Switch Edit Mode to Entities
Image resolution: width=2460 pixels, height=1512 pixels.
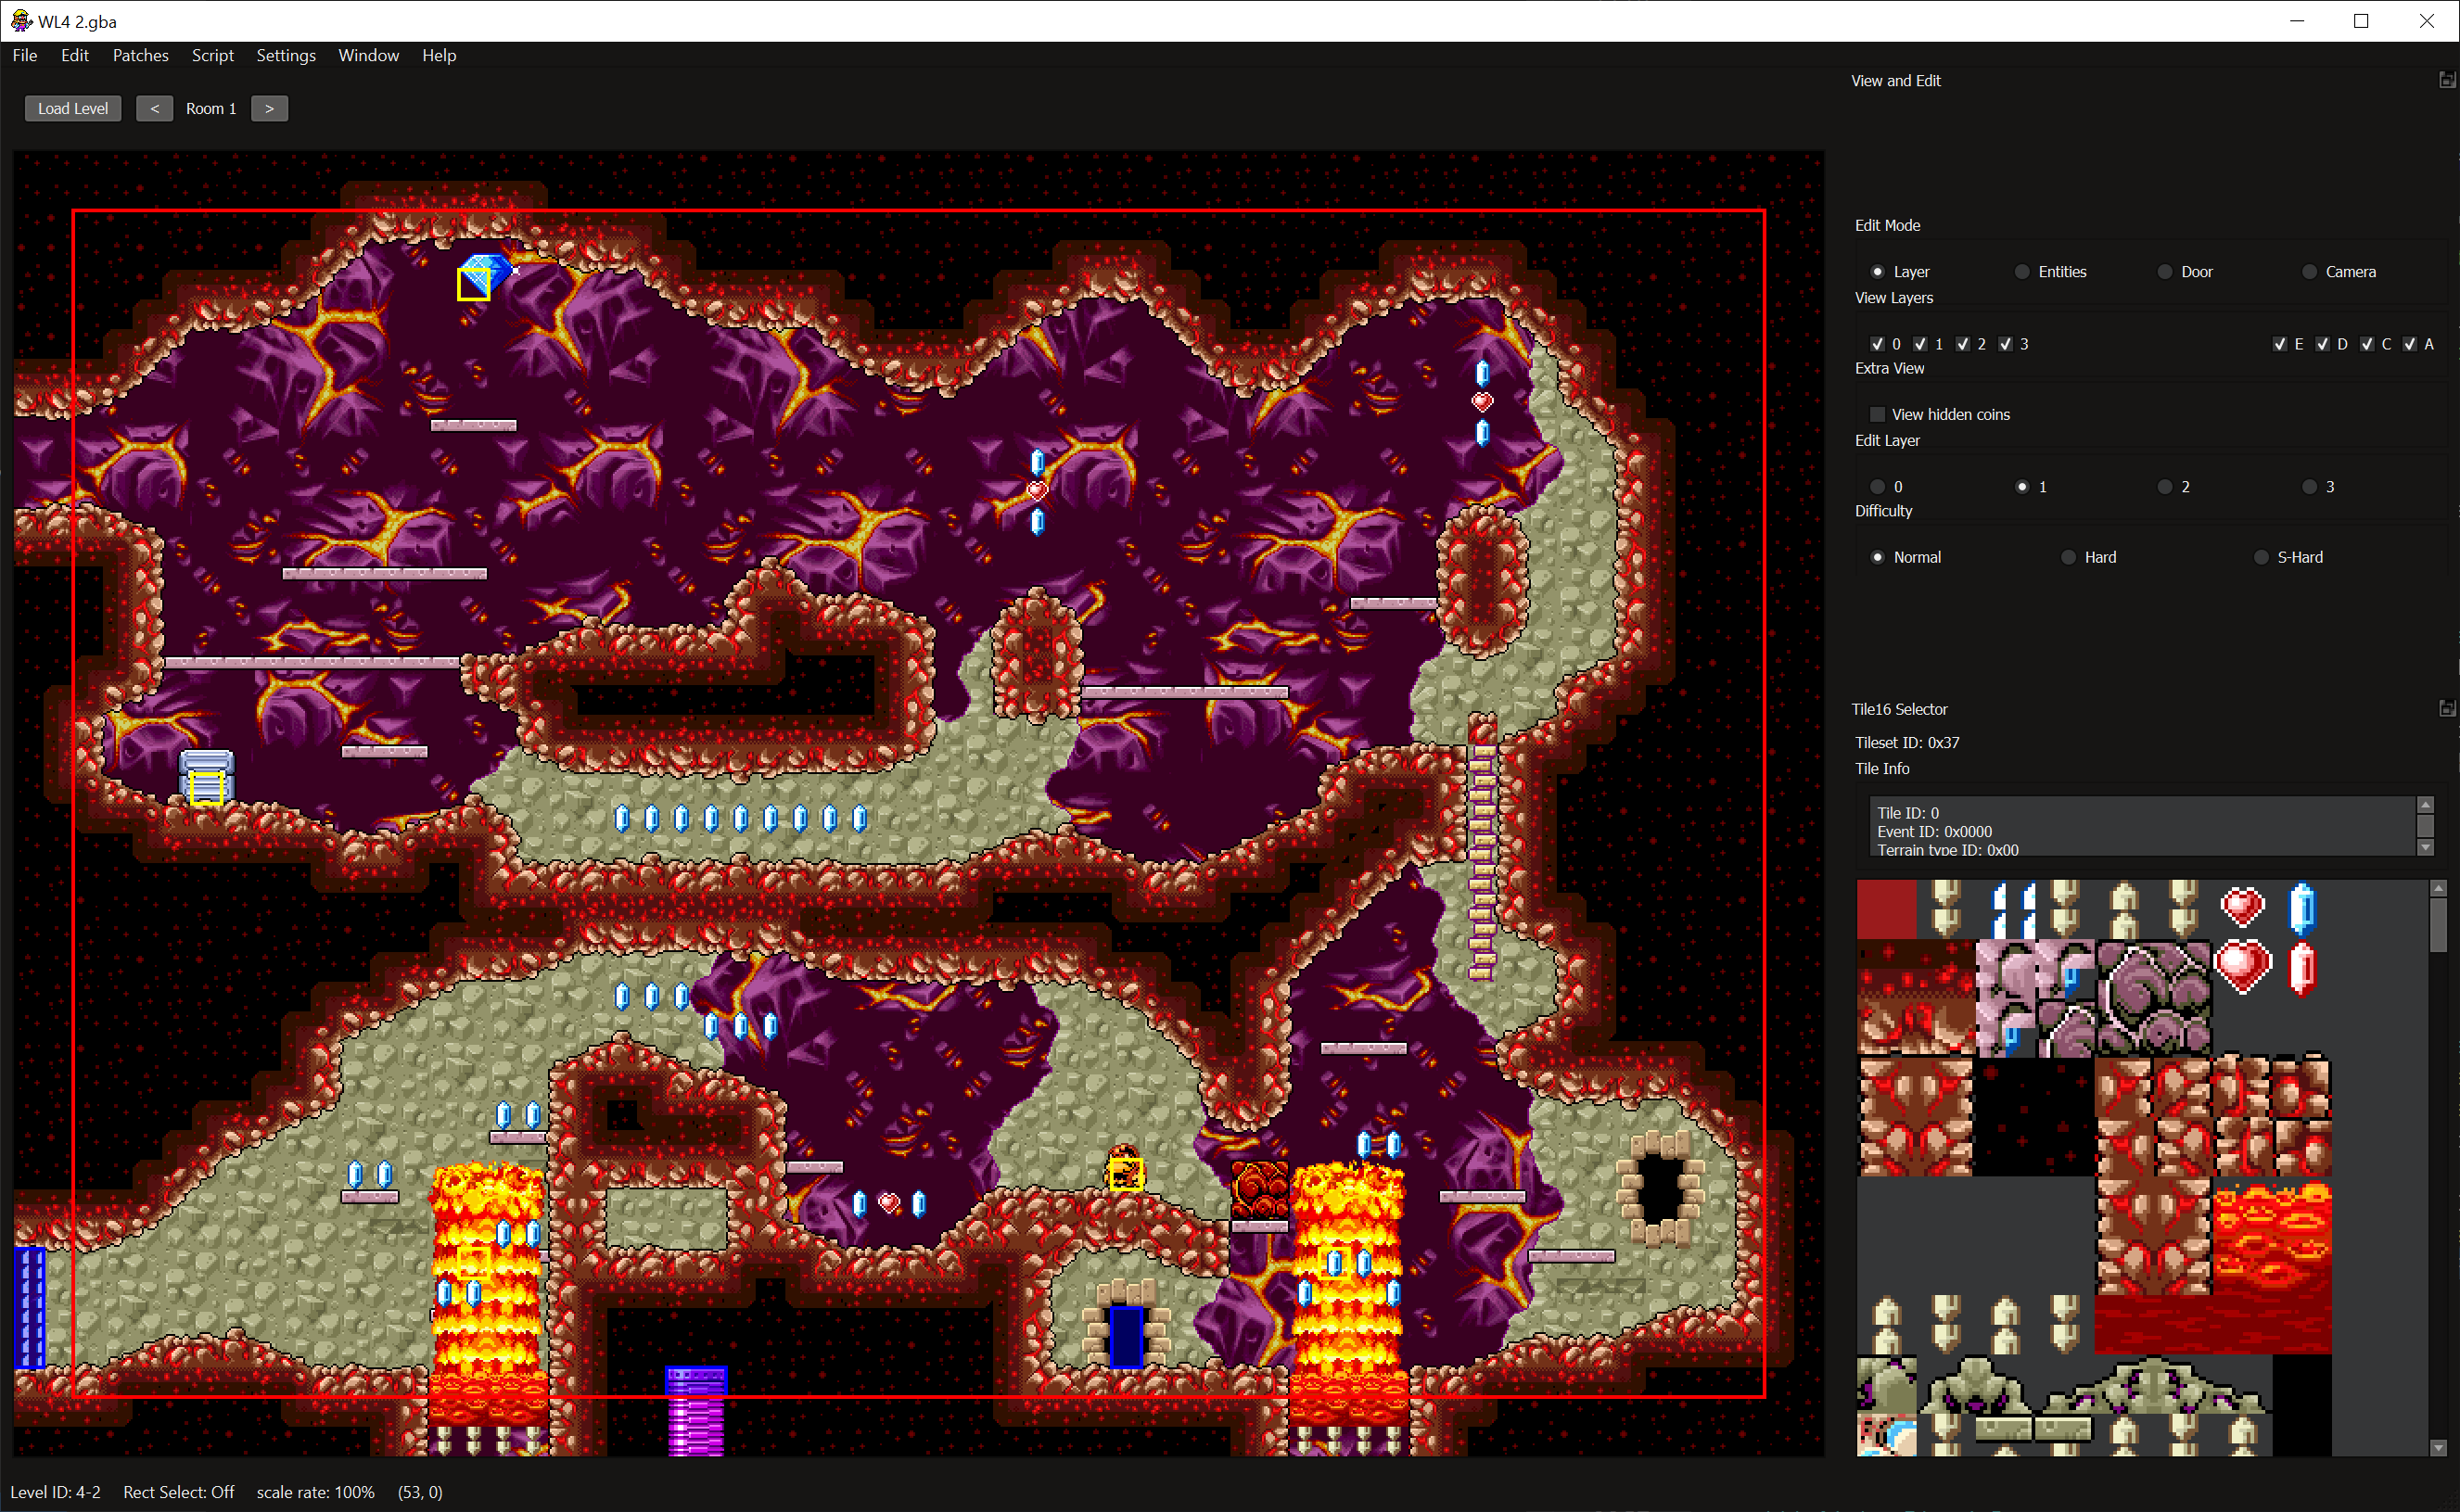[2022, 272]
